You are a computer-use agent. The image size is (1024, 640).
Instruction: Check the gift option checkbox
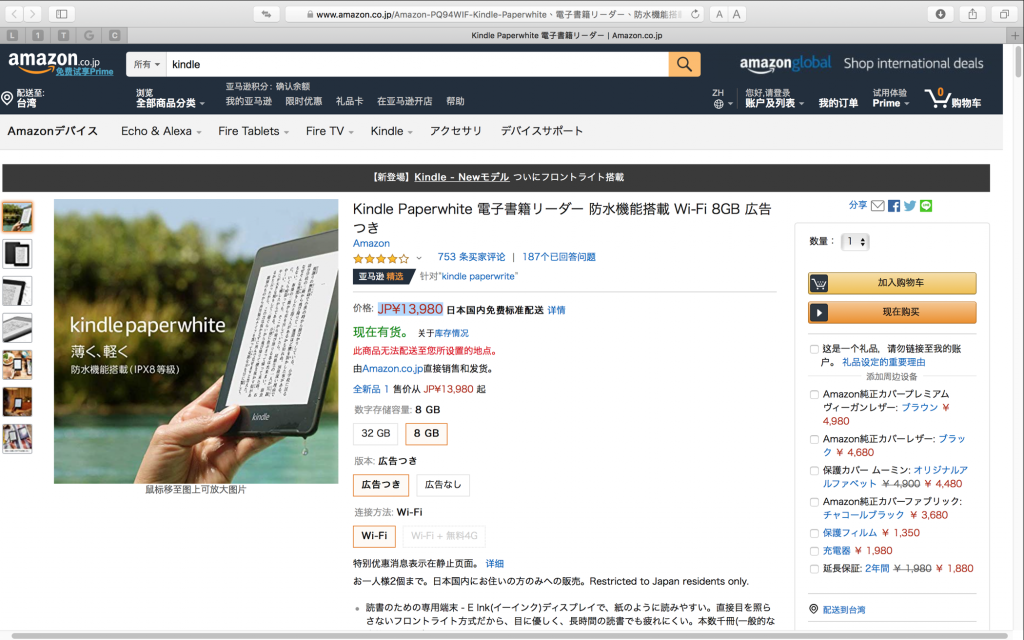(814, 349)
